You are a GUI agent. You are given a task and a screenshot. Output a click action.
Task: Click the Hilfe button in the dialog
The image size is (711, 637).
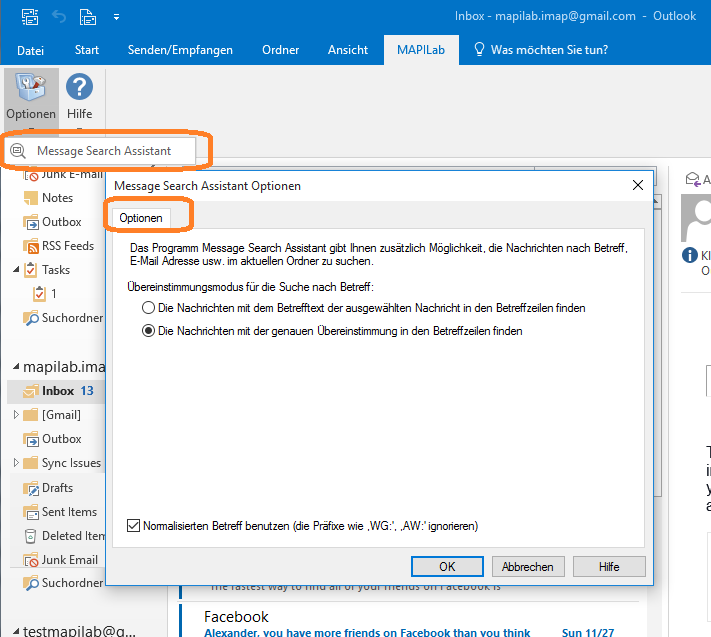click(x=609, y=567)
